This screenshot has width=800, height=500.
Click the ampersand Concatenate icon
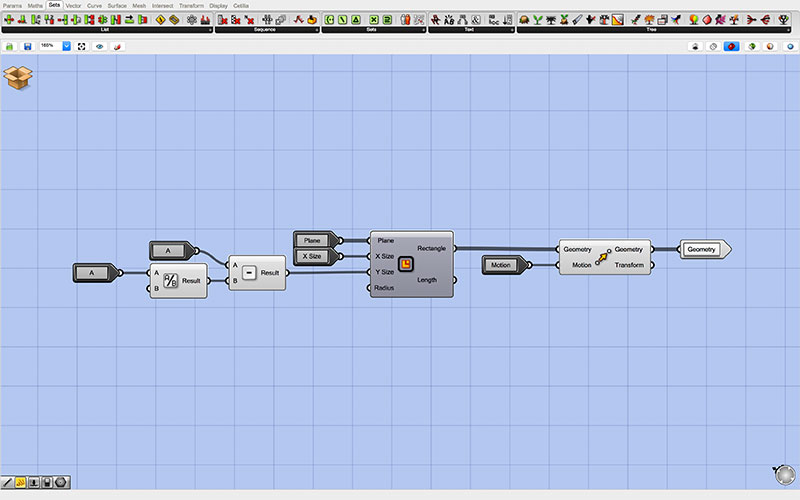tap(476, 20)
